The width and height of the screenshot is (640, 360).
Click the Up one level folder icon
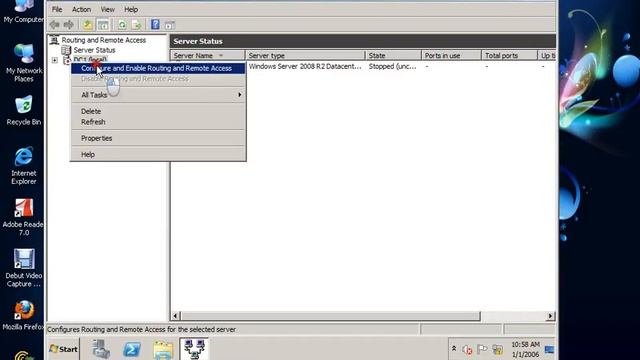point(87,25)
